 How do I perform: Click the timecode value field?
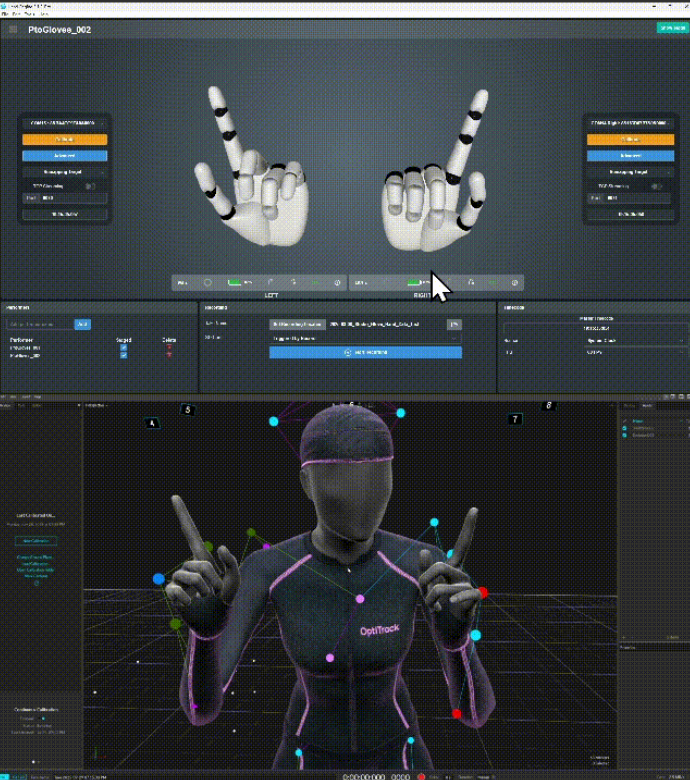[x=596, y=328]
